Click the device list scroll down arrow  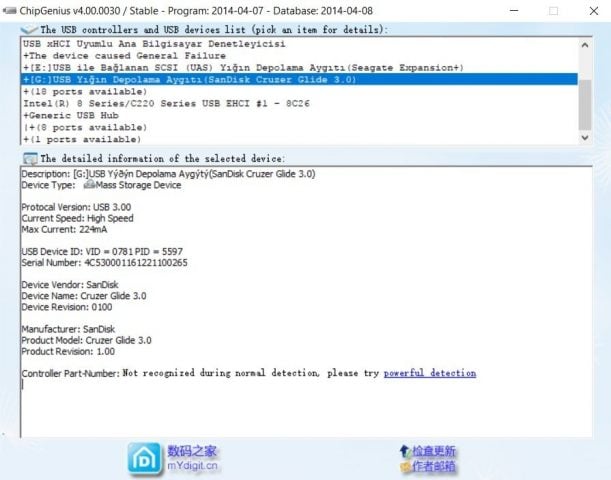585,137
